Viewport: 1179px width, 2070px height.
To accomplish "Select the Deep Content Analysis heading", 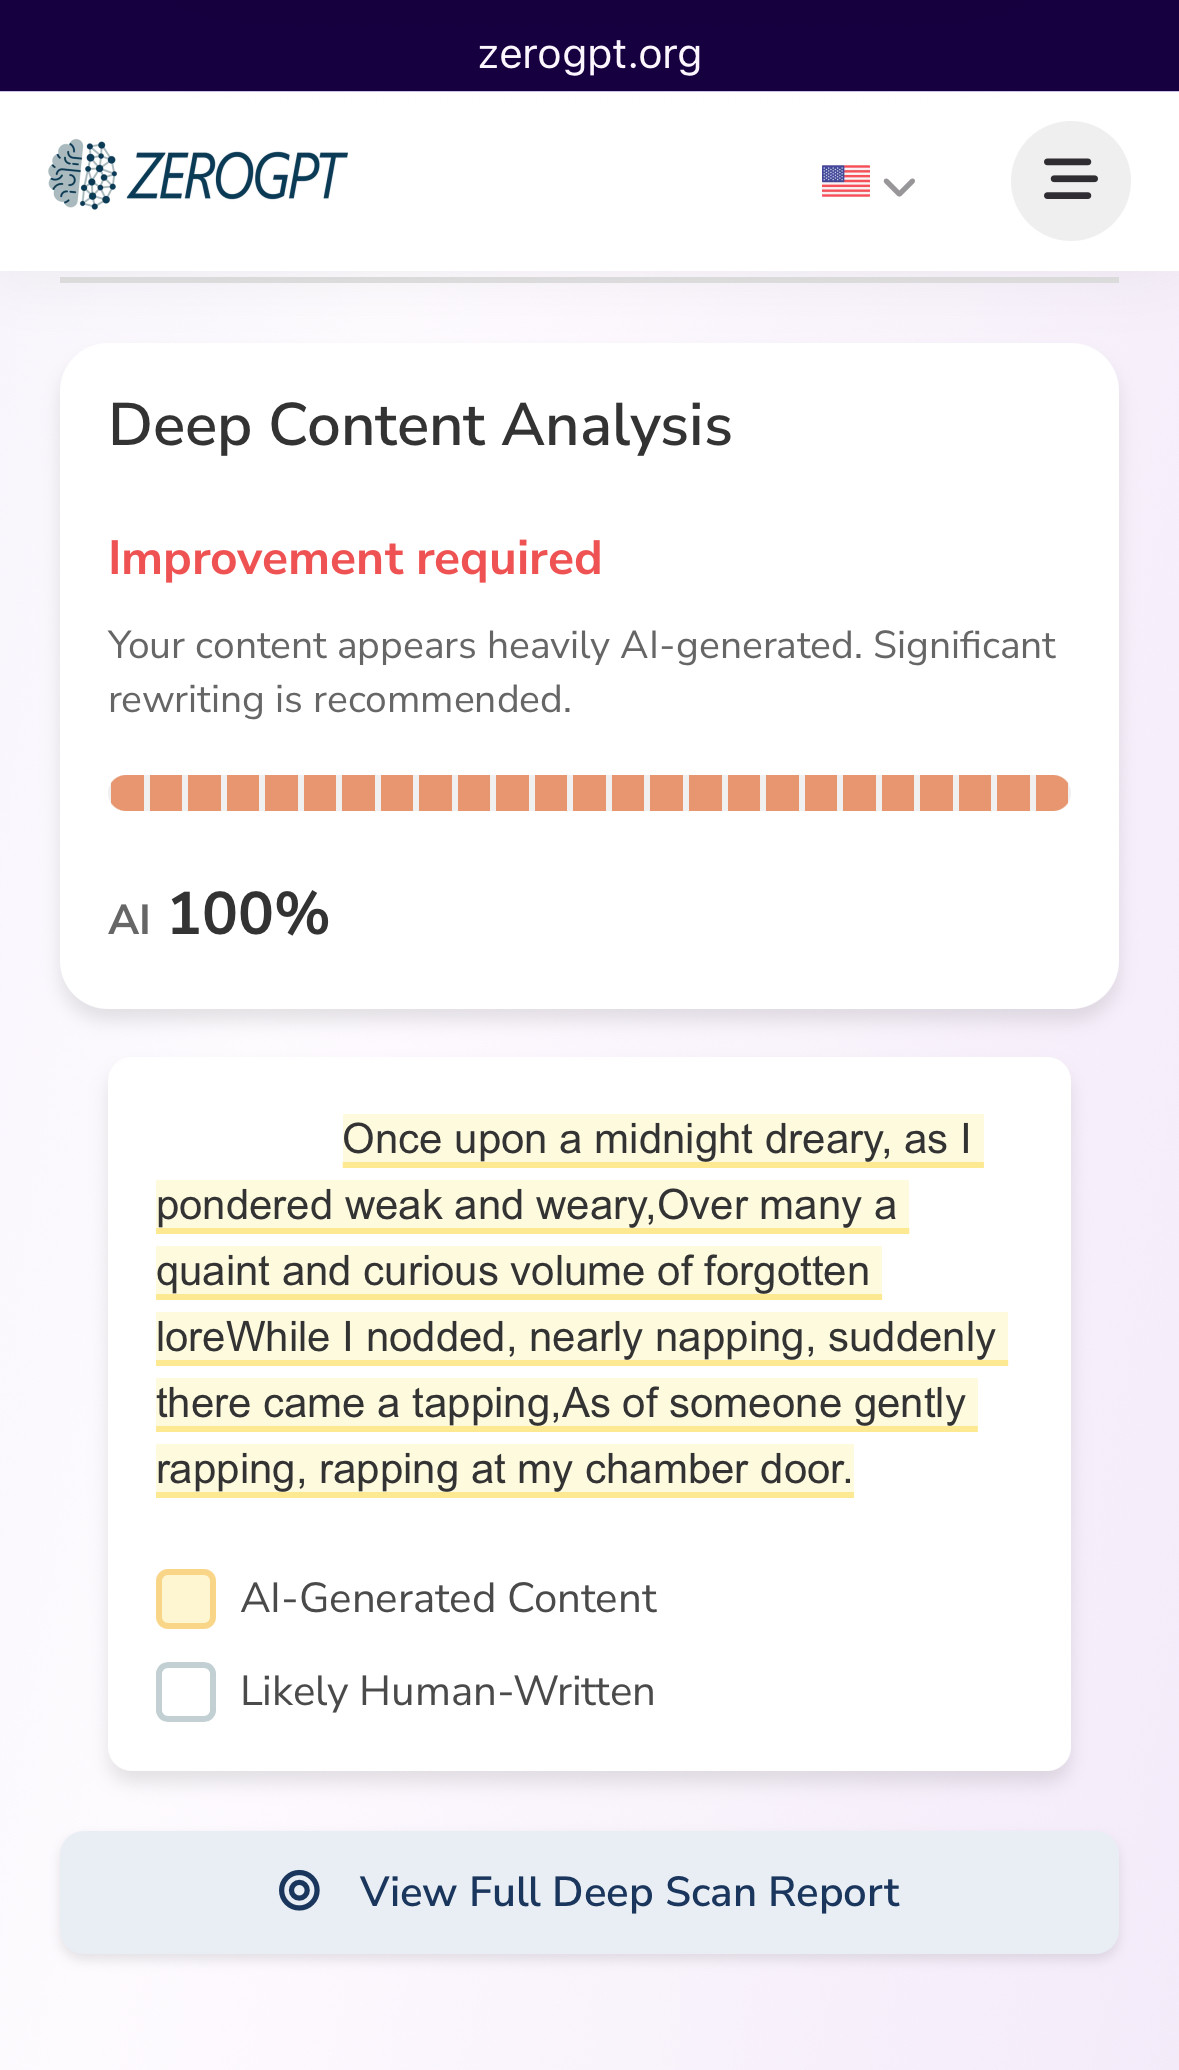I will [420, 425].
